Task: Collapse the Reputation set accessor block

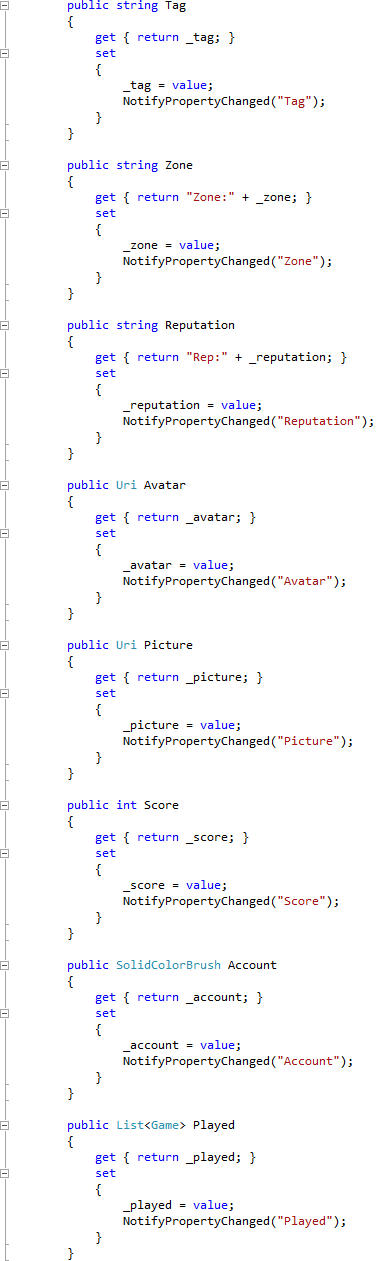Action: [5, 373]
